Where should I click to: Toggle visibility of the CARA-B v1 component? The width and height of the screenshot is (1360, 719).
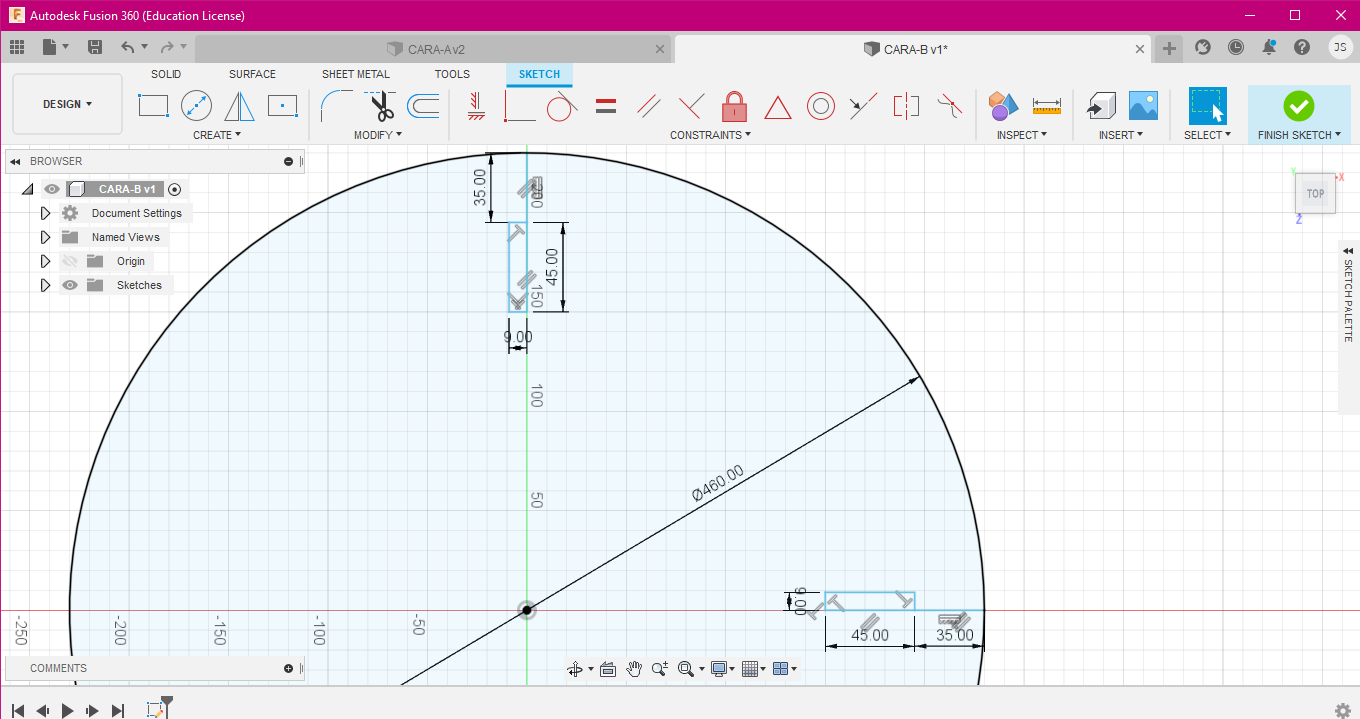[52, 189]
